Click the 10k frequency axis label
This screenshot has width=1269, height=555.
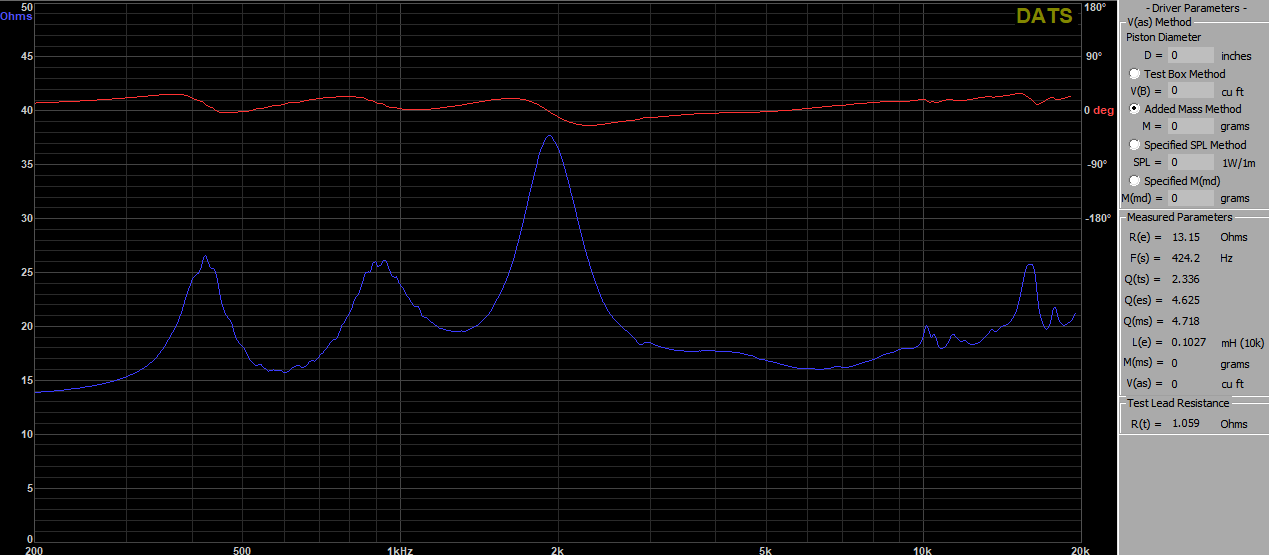[x=922, y=549]
